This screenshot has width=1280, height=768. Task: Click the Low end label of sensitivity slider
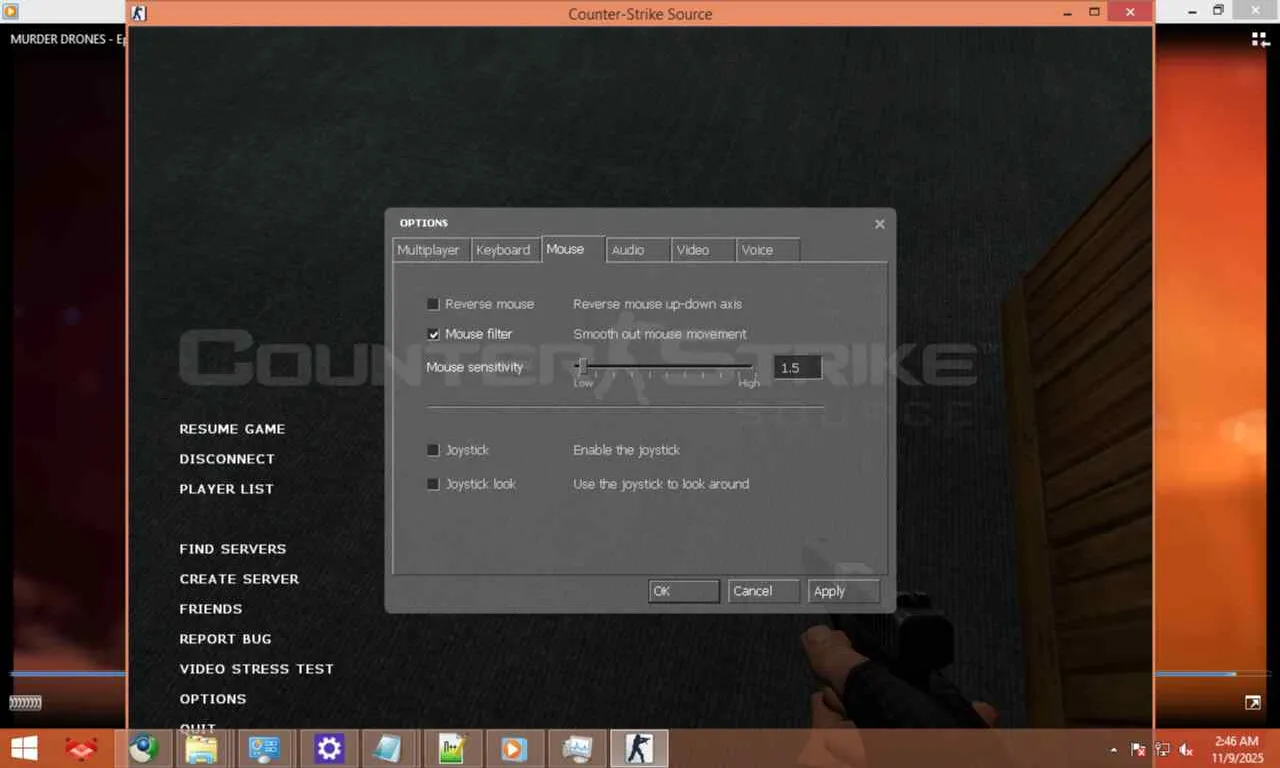click(x=583, y=384)
